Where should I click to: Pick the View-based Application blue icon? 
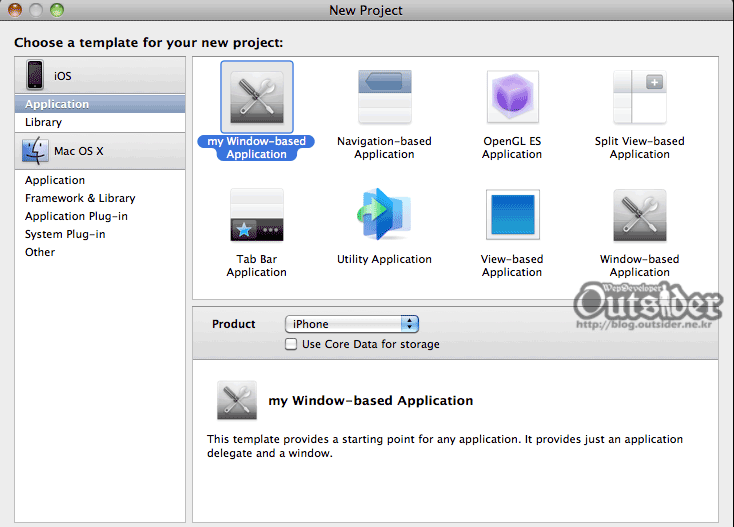[513, 215]
